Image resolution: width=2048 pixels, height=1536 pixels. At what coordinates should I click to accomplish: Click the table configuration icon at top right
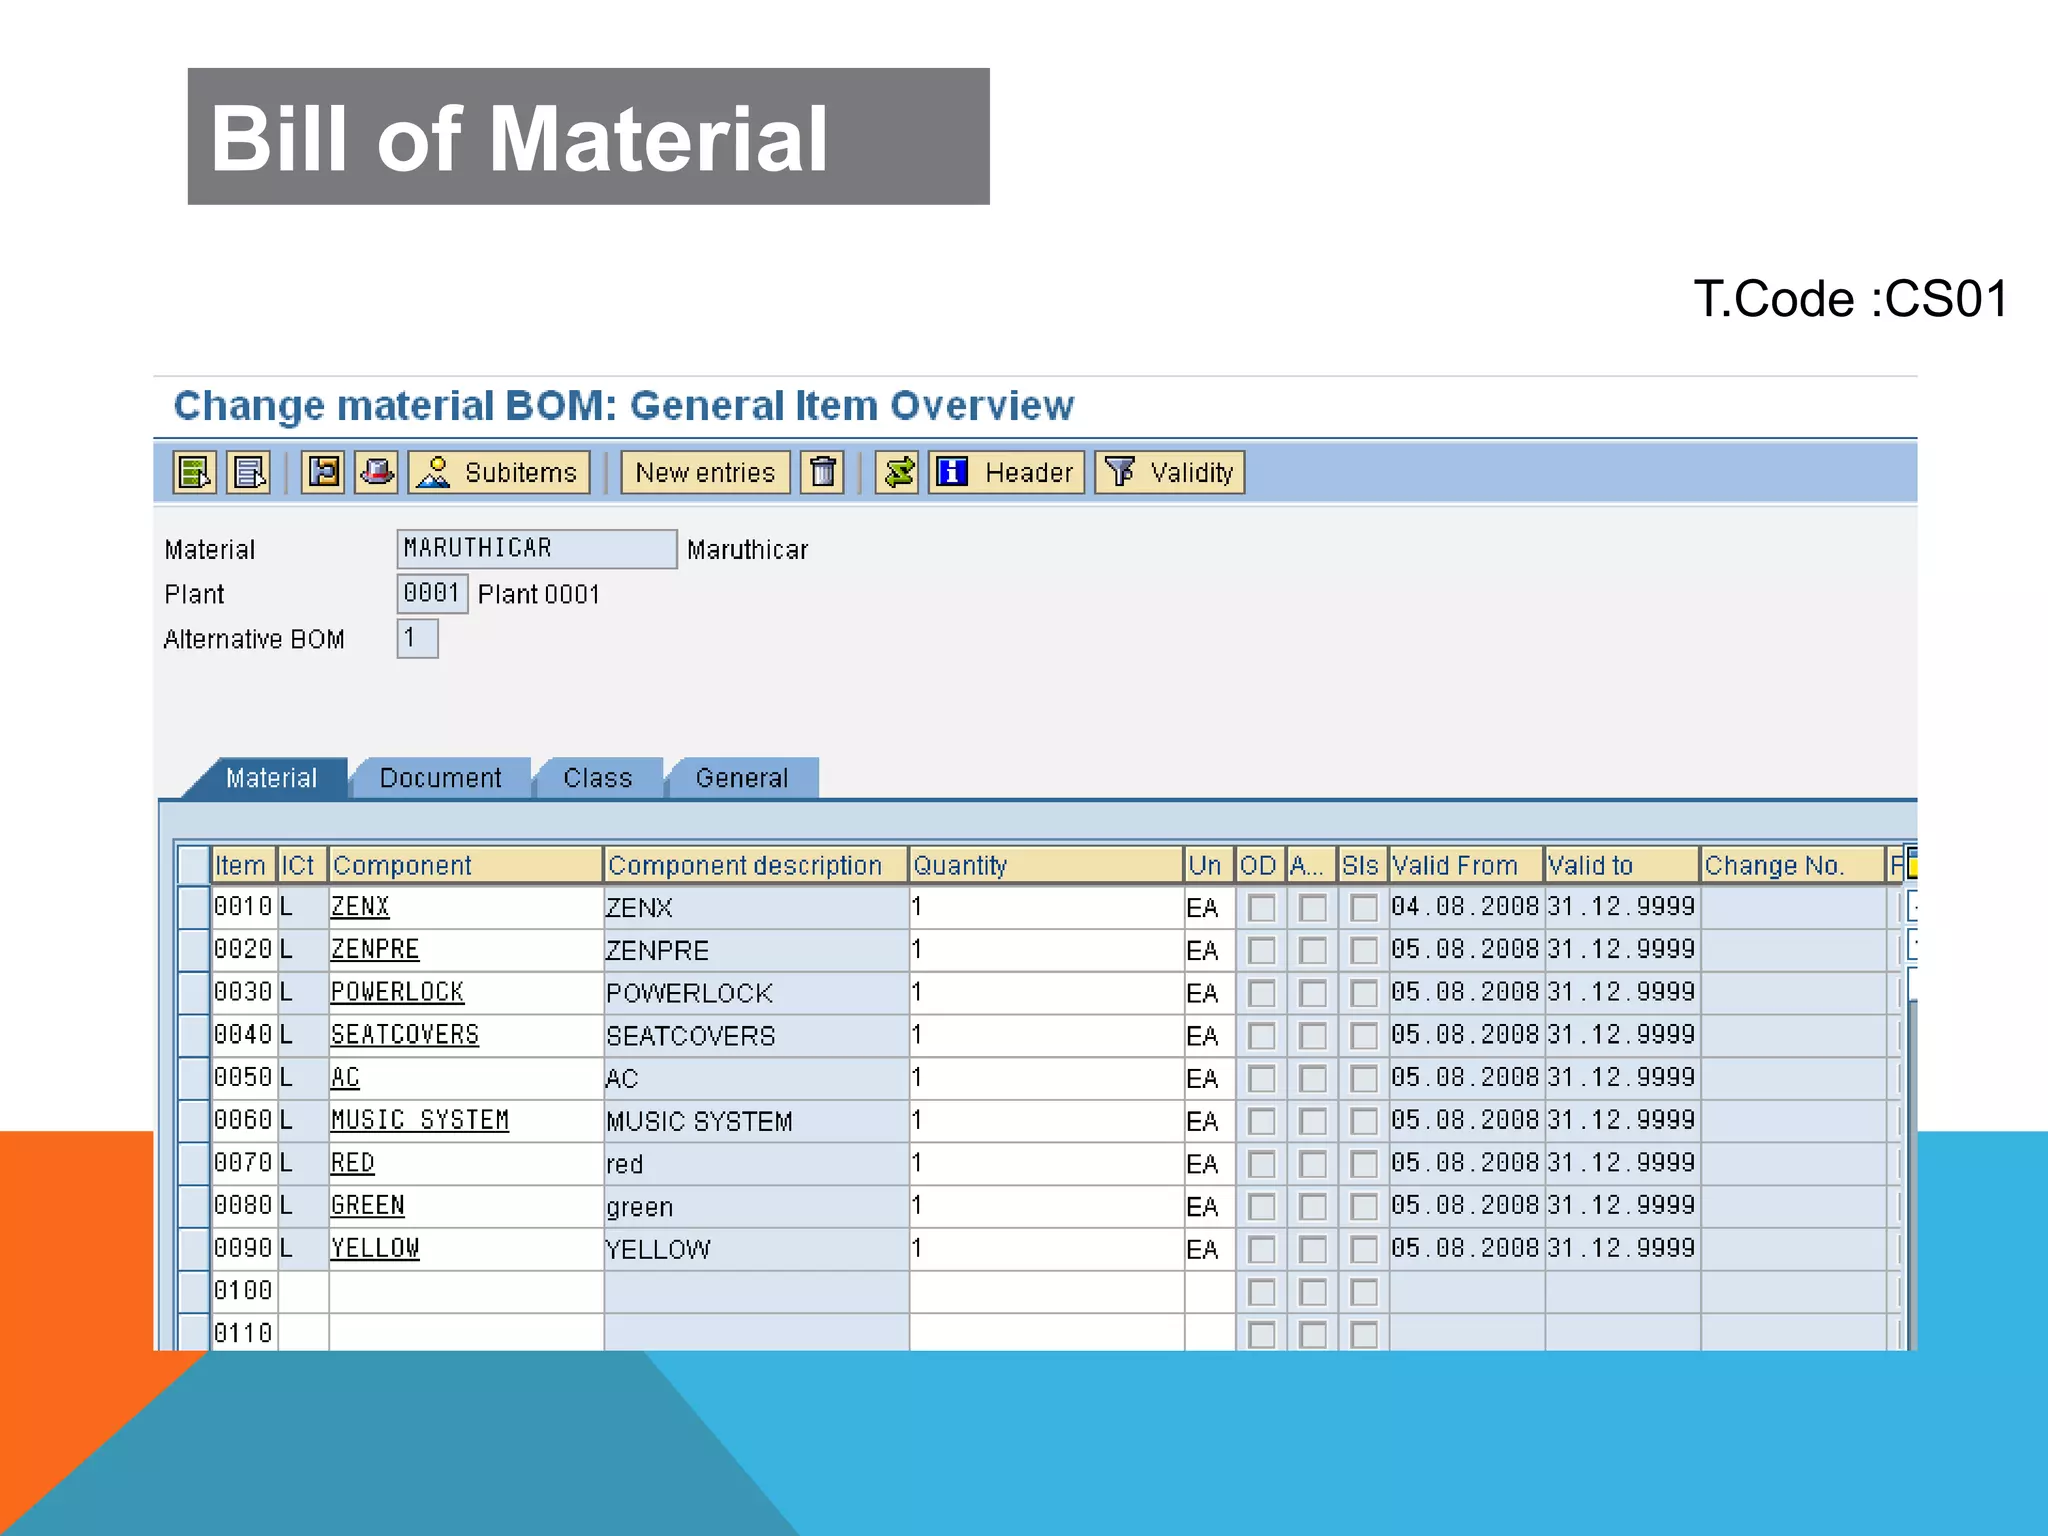[1911, 863]
